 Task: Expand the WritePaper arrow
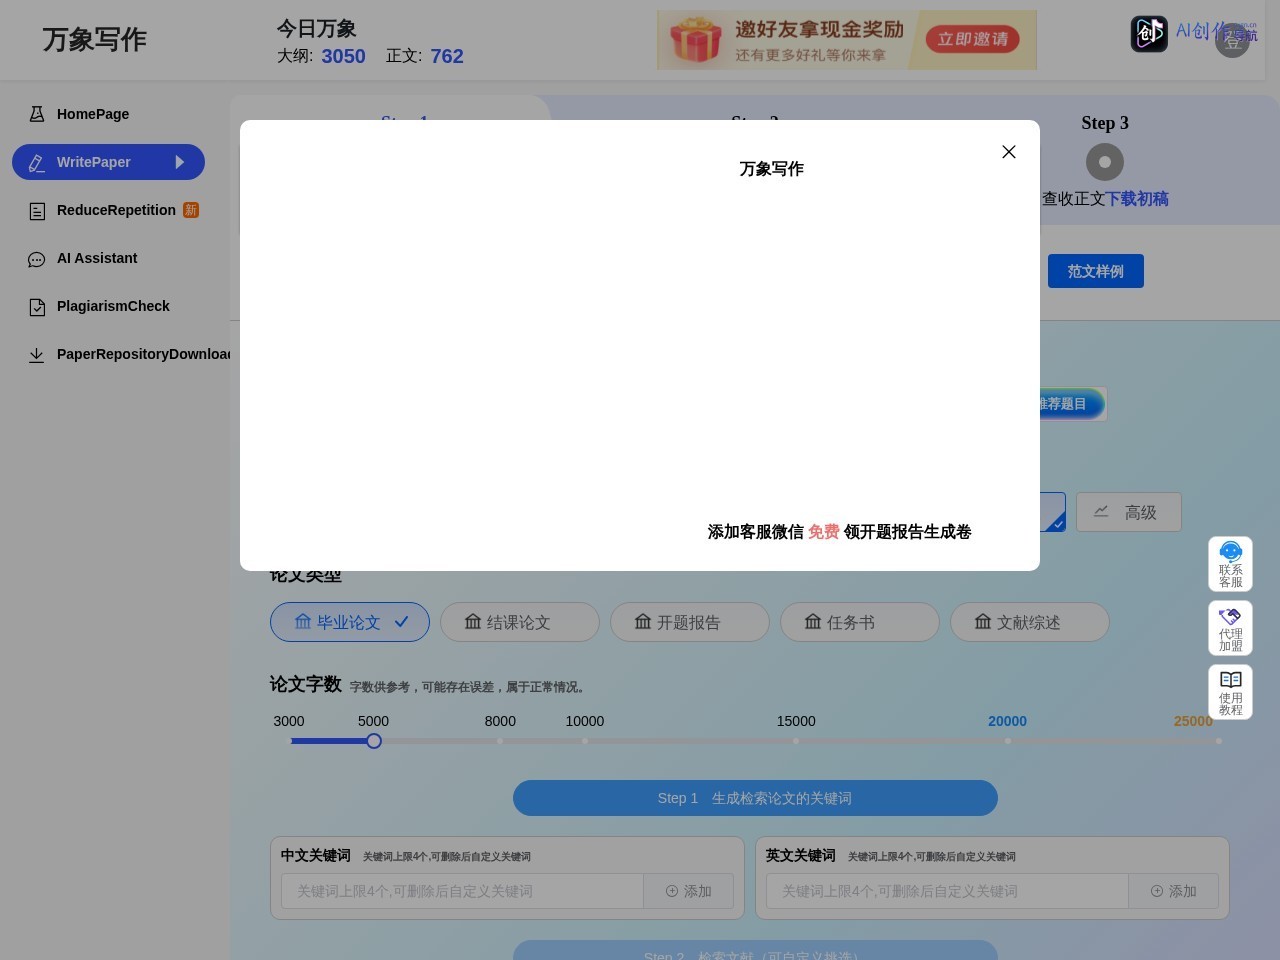179,162
